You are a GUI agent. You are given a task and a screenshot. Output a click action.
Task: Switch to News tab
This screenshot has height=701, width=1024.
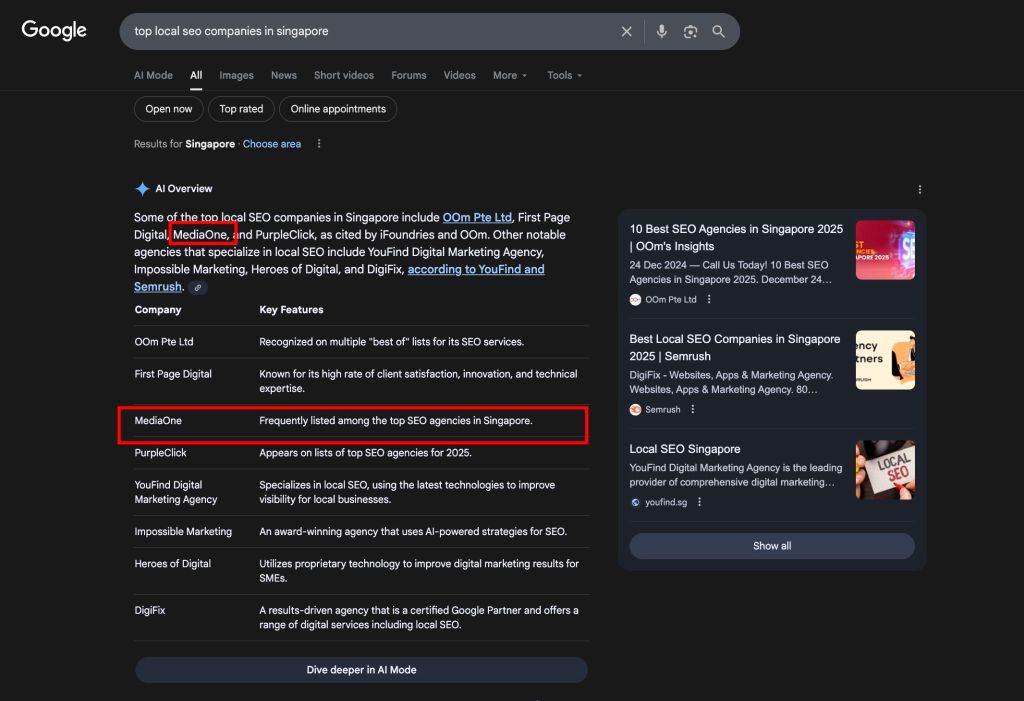283,75
